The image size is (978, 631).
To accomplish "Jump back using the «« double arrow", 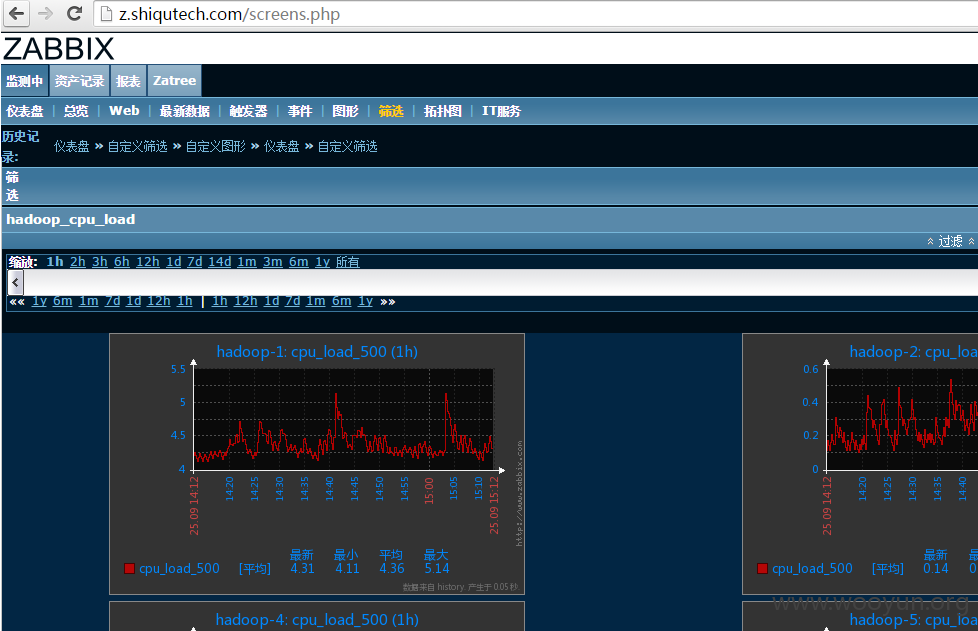I will tap(17, 302).
